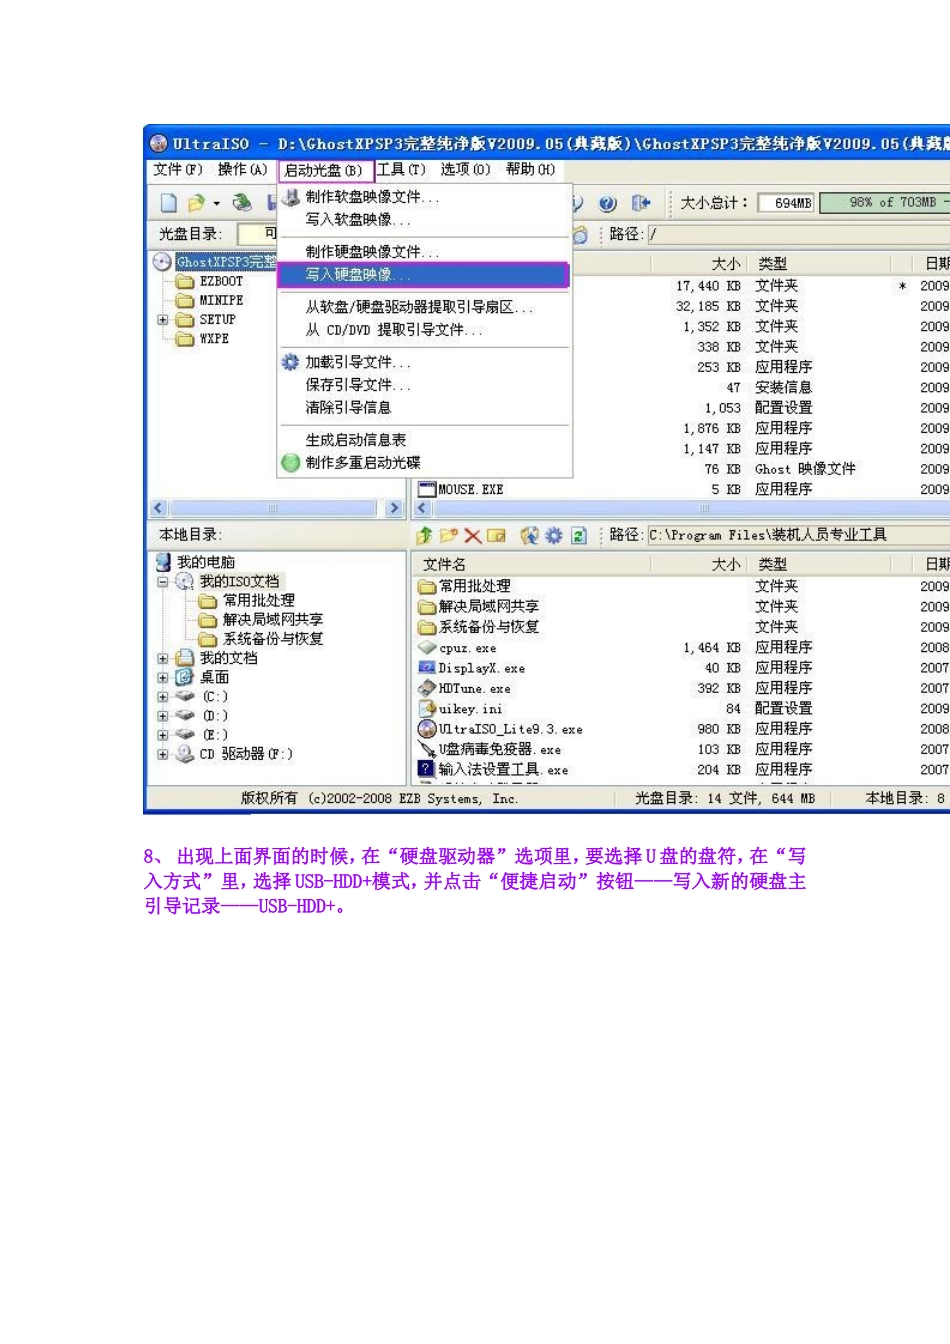
Task: Click the Open CD/DVD toolbar icon
Action: coord(242,203)
